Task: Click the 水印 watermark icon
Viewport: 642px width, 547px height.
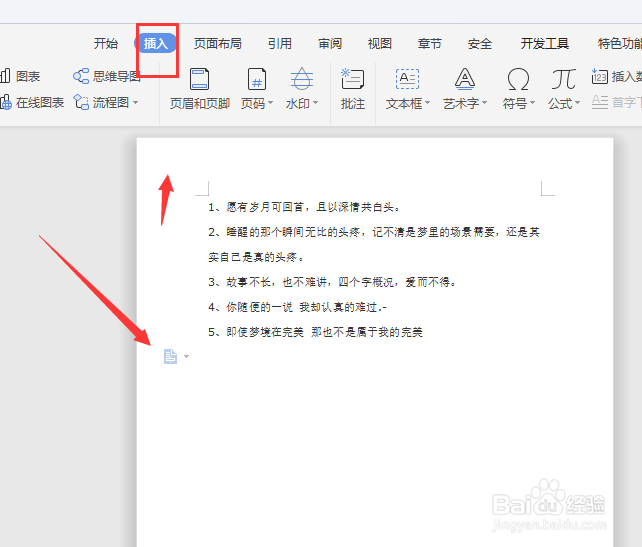Action: click(302, 79)
